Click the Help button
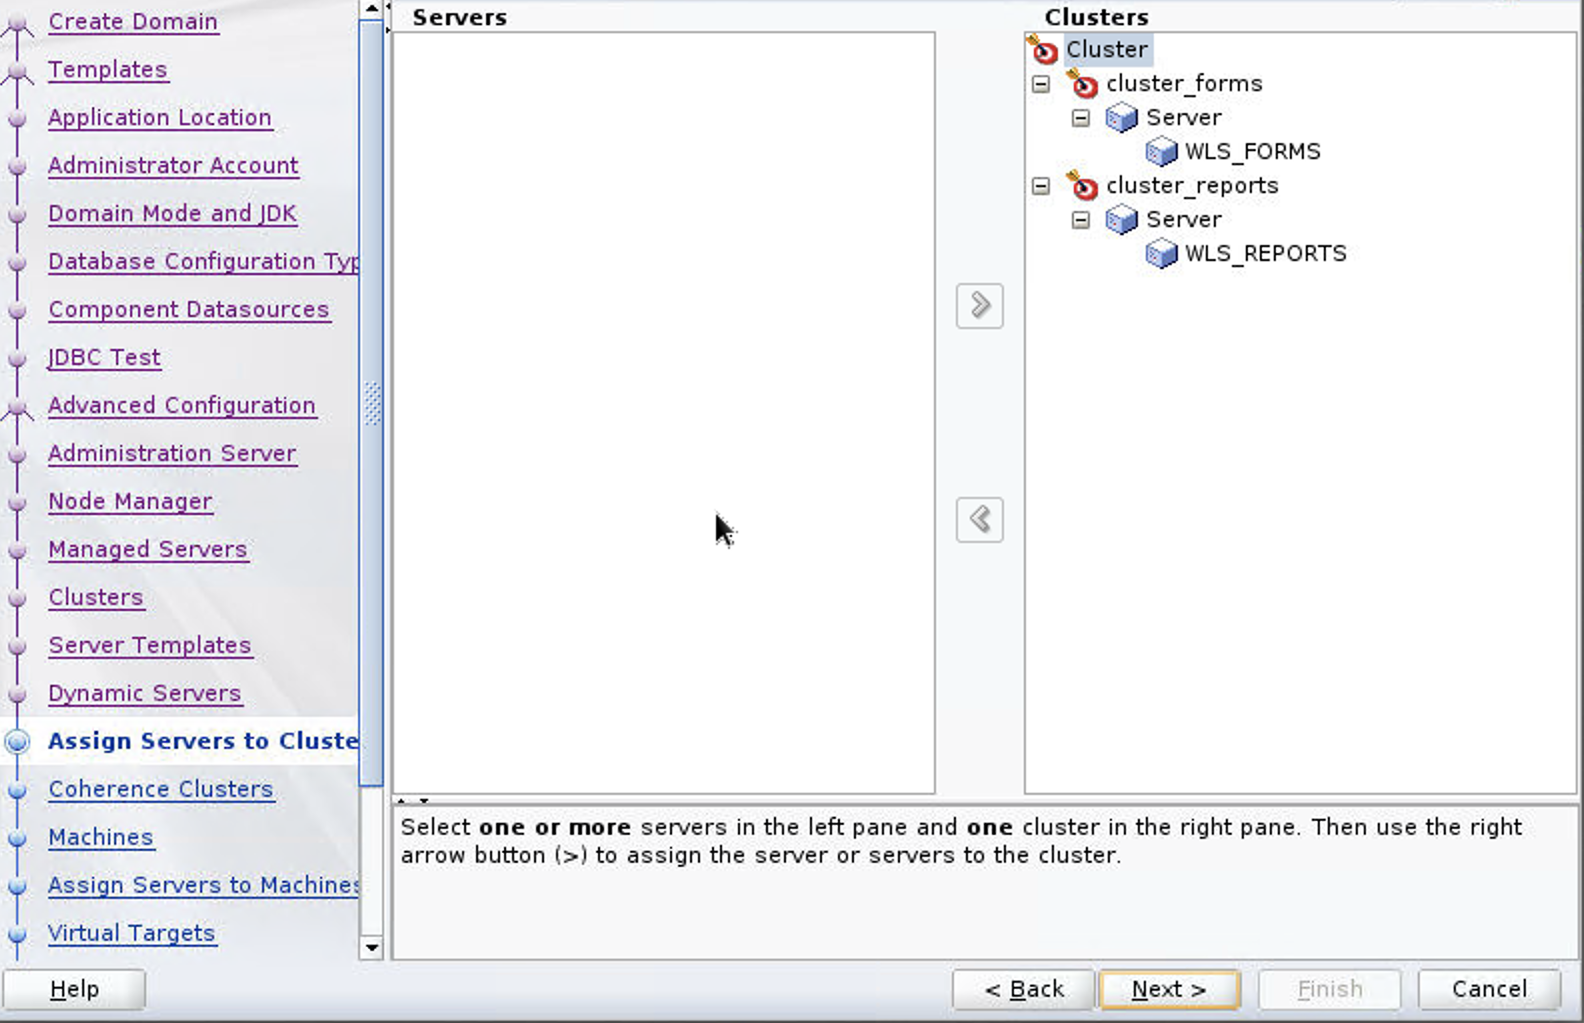 [x=74, y=989]
